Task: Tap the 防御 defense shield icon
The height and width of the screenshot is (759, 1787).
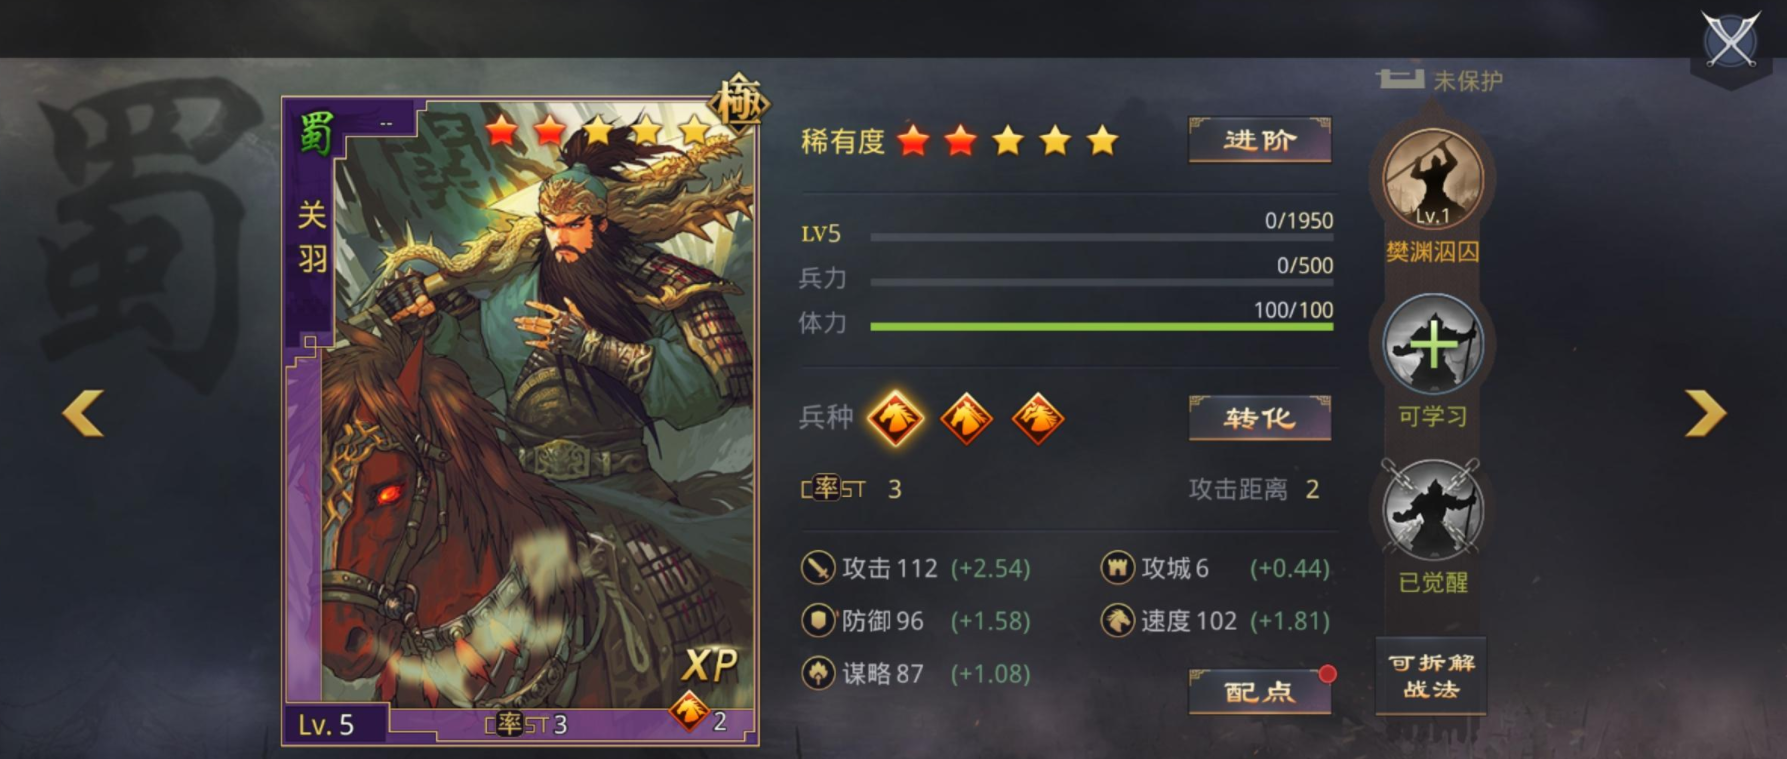Action: [x=818, y=621]
